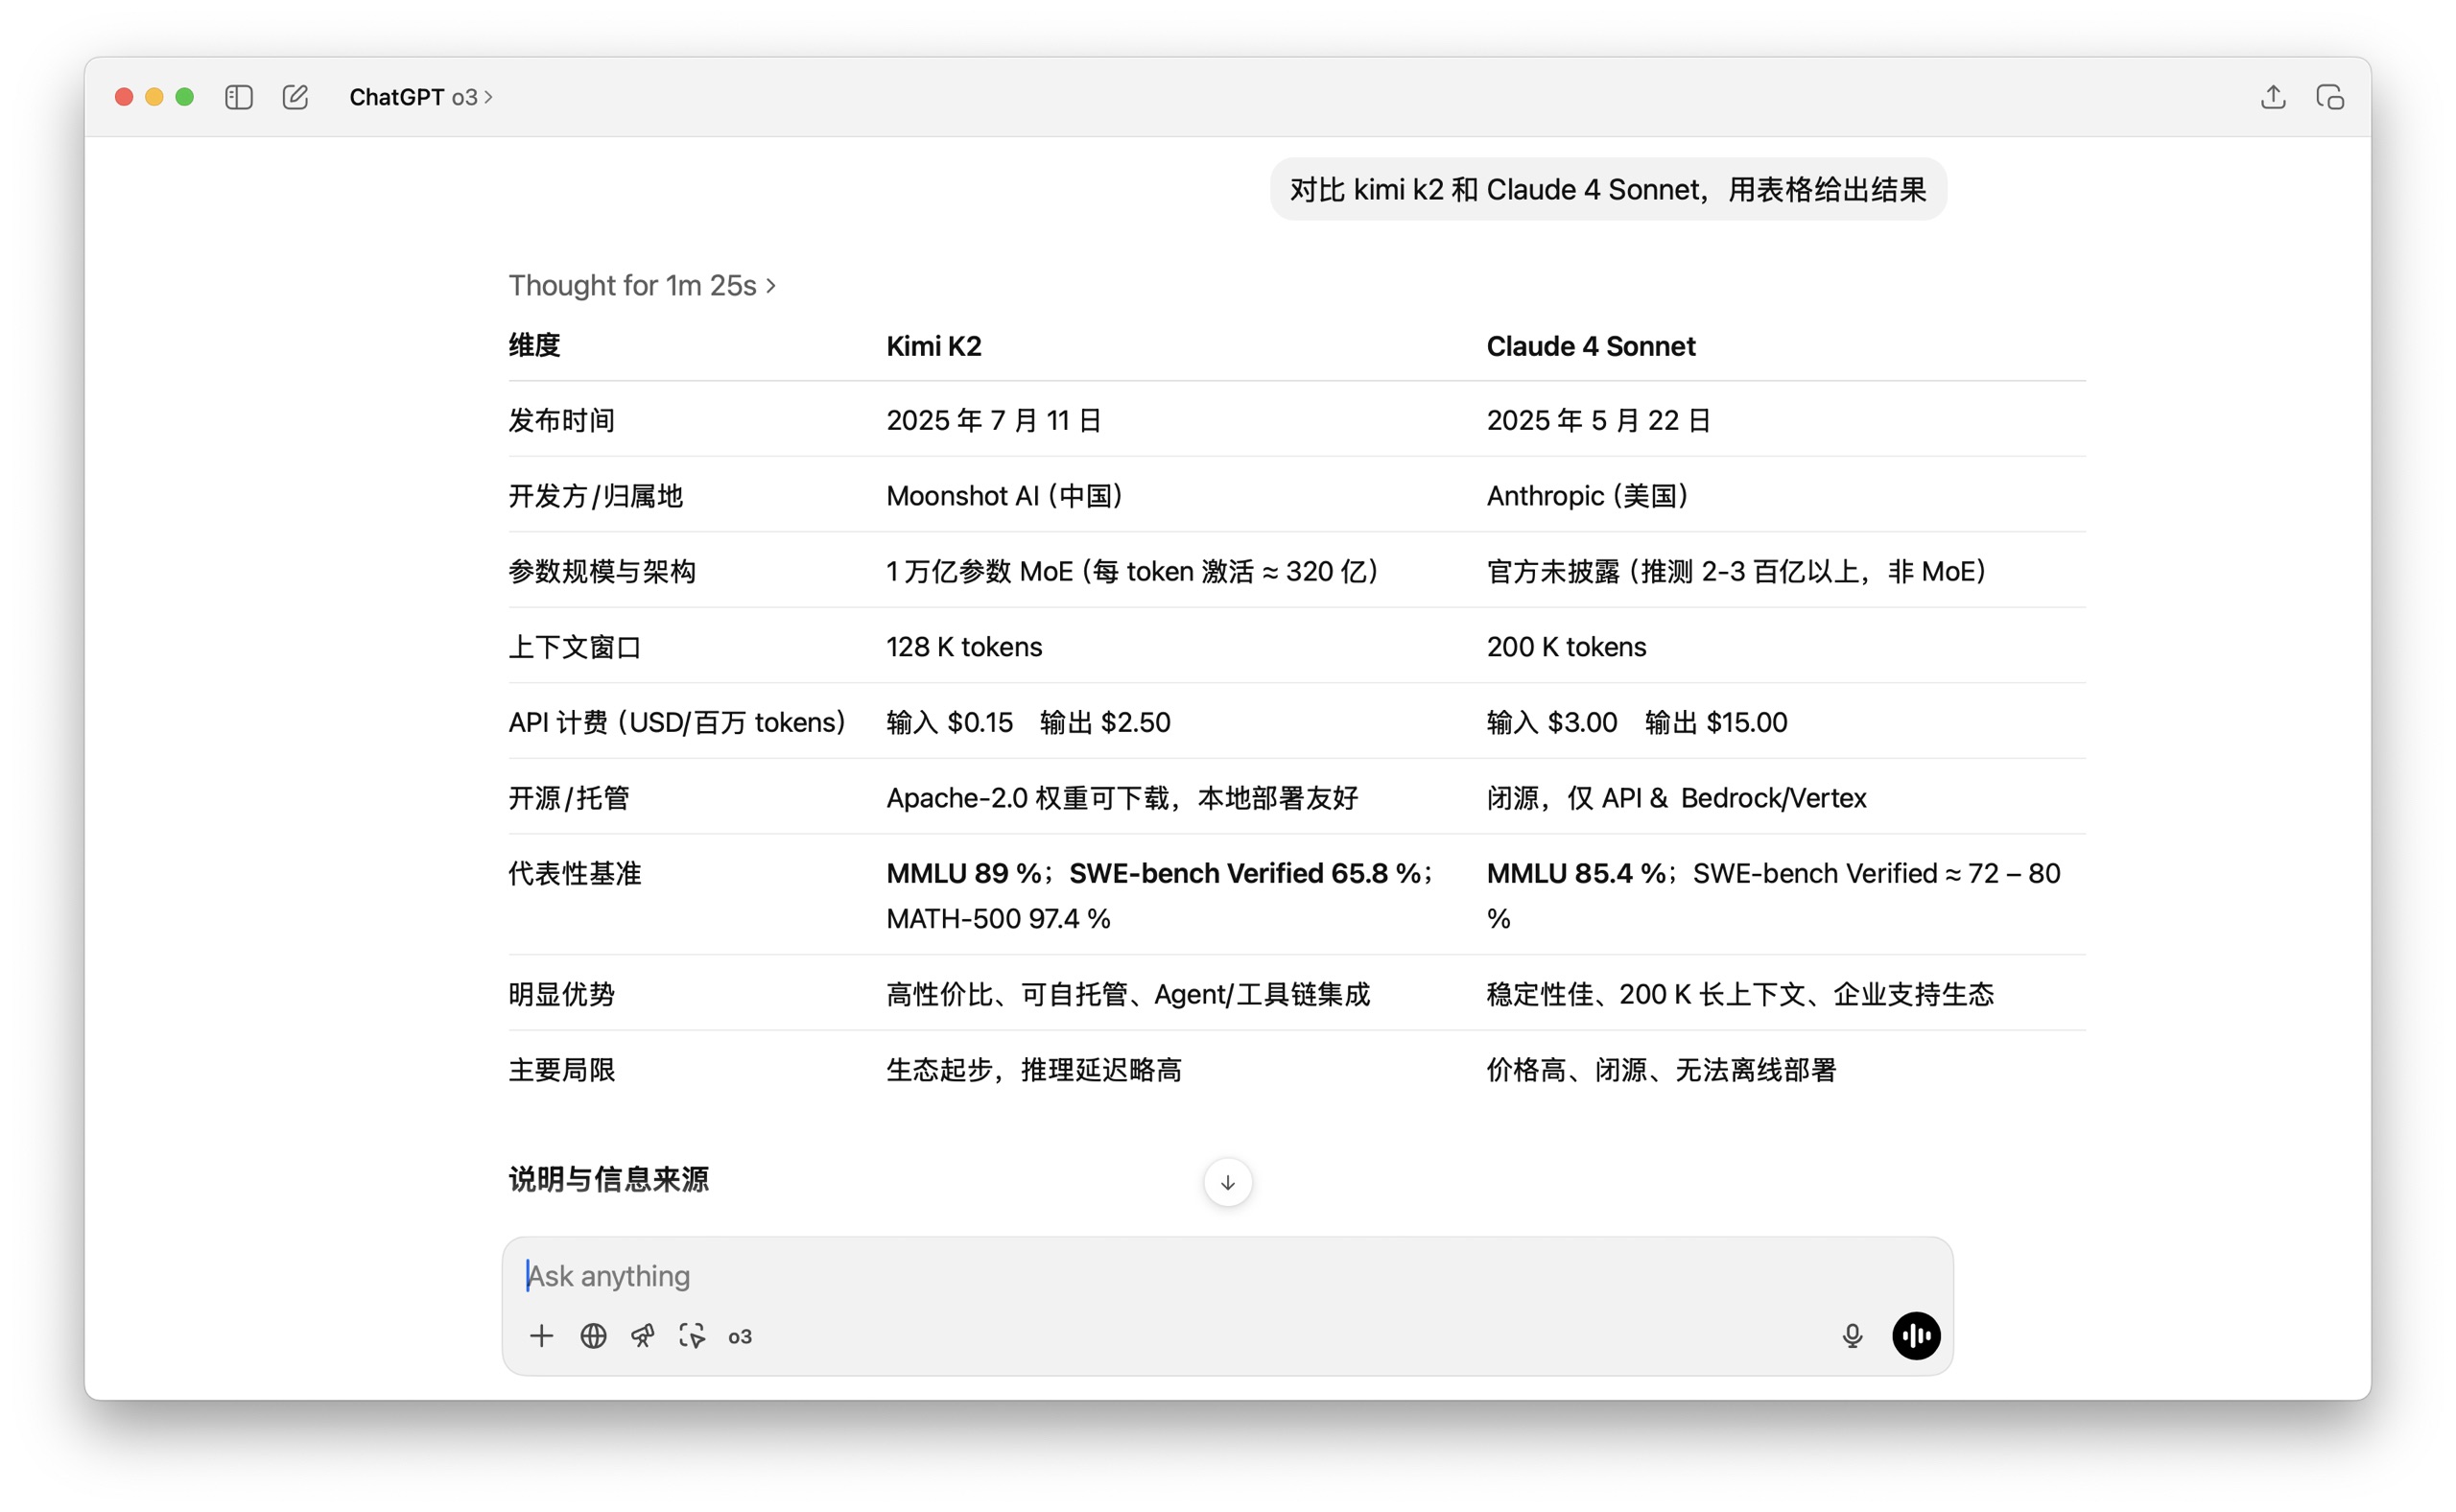This screenshot has height=1512, width=2456.
Task: Click the yellow minimize window button
Action: (154, 97)
